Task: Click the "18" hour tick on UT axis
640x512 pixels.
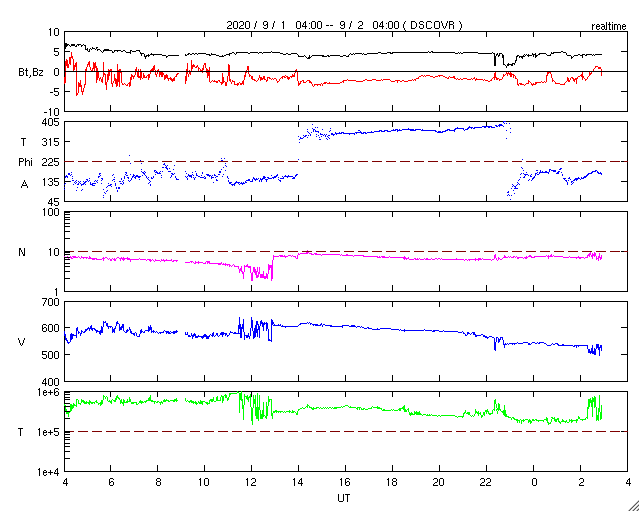Action: tap(392, 483)
